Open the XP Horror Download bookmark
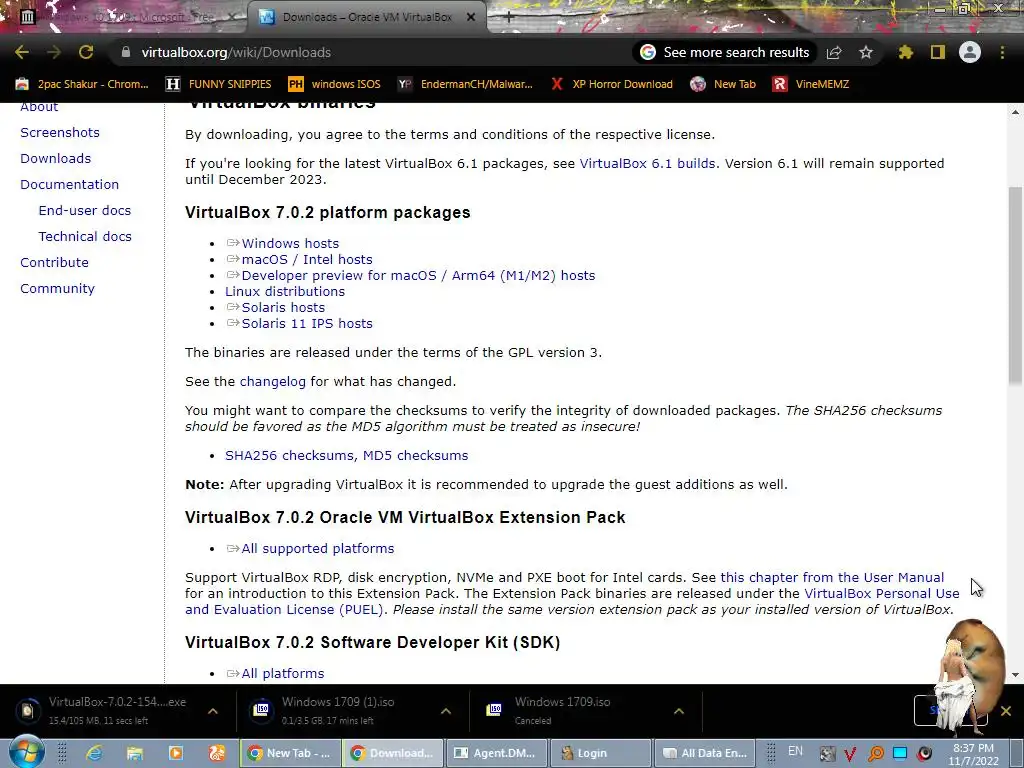1024x768 pixels. (612, 84)
